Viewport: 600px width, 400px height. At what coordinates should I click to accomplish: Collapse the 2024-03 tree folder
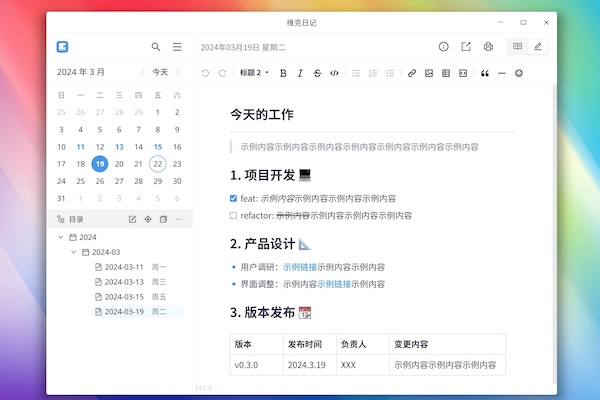tap(72, 252)
